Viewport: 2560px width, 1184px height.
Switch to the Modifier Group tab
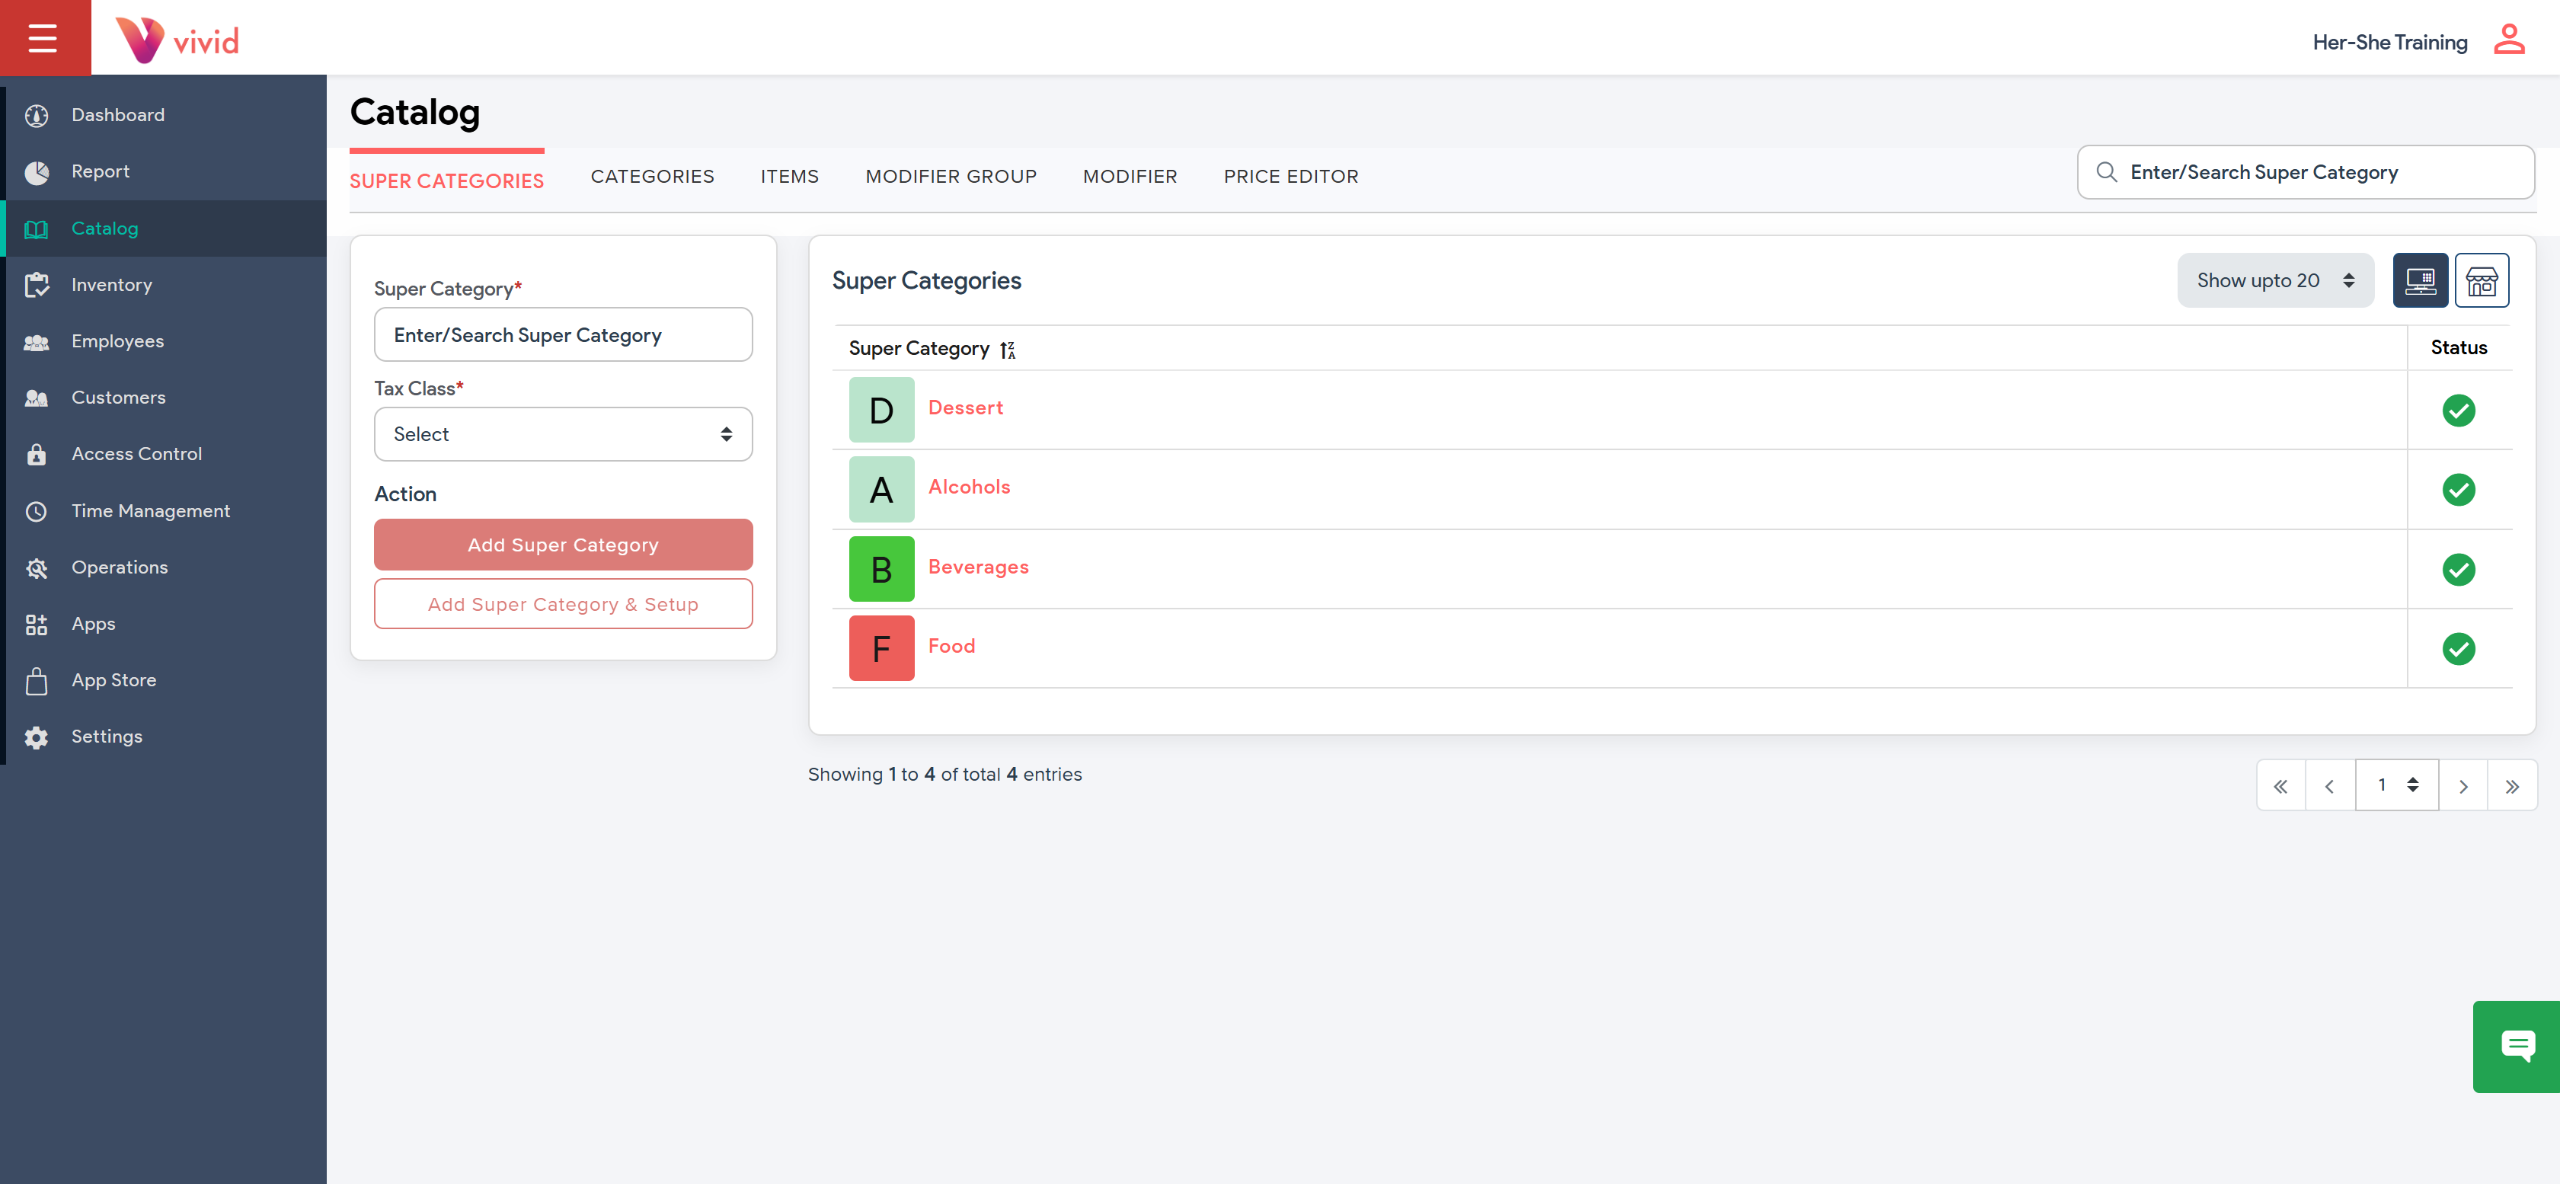(x=950, y=177)
